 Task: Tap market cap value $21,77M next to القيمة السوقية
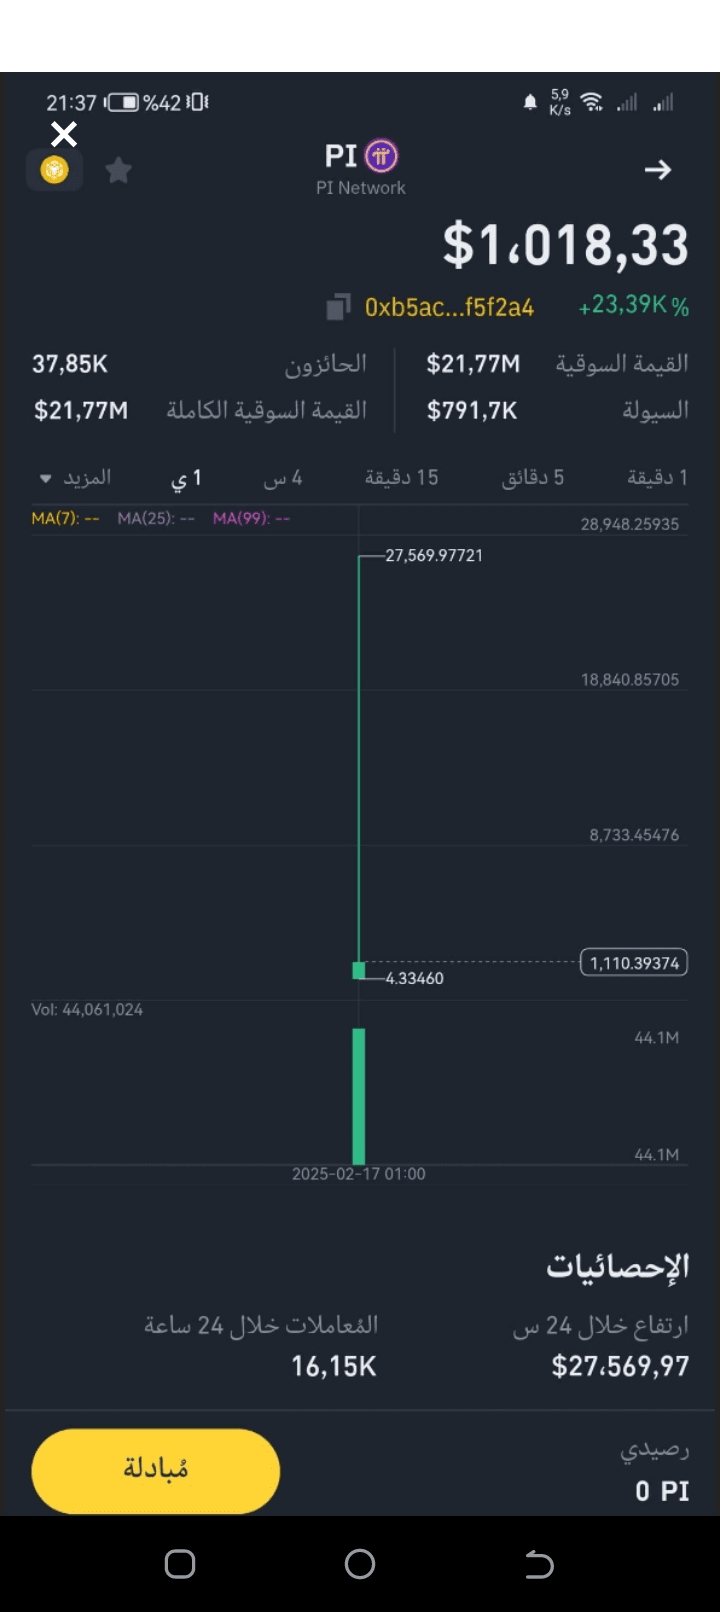[473, 364]
